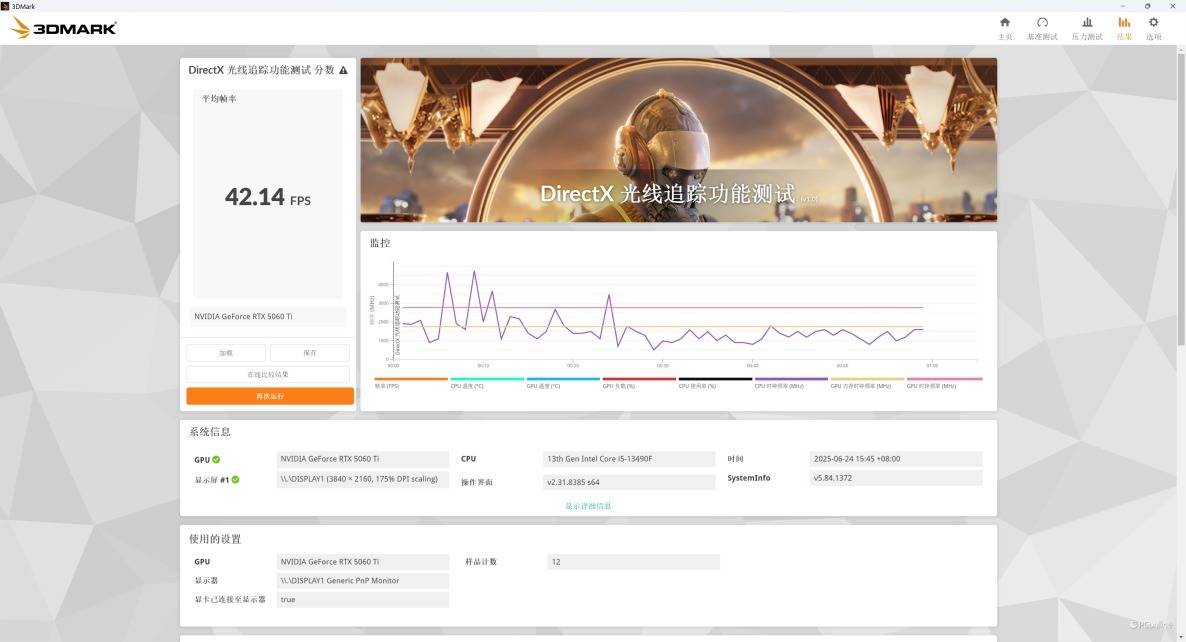Go to the 主页 home icon
The width and height of the screenshot is (1186, 642).
pyautogui.click(x=1005, y=23)
